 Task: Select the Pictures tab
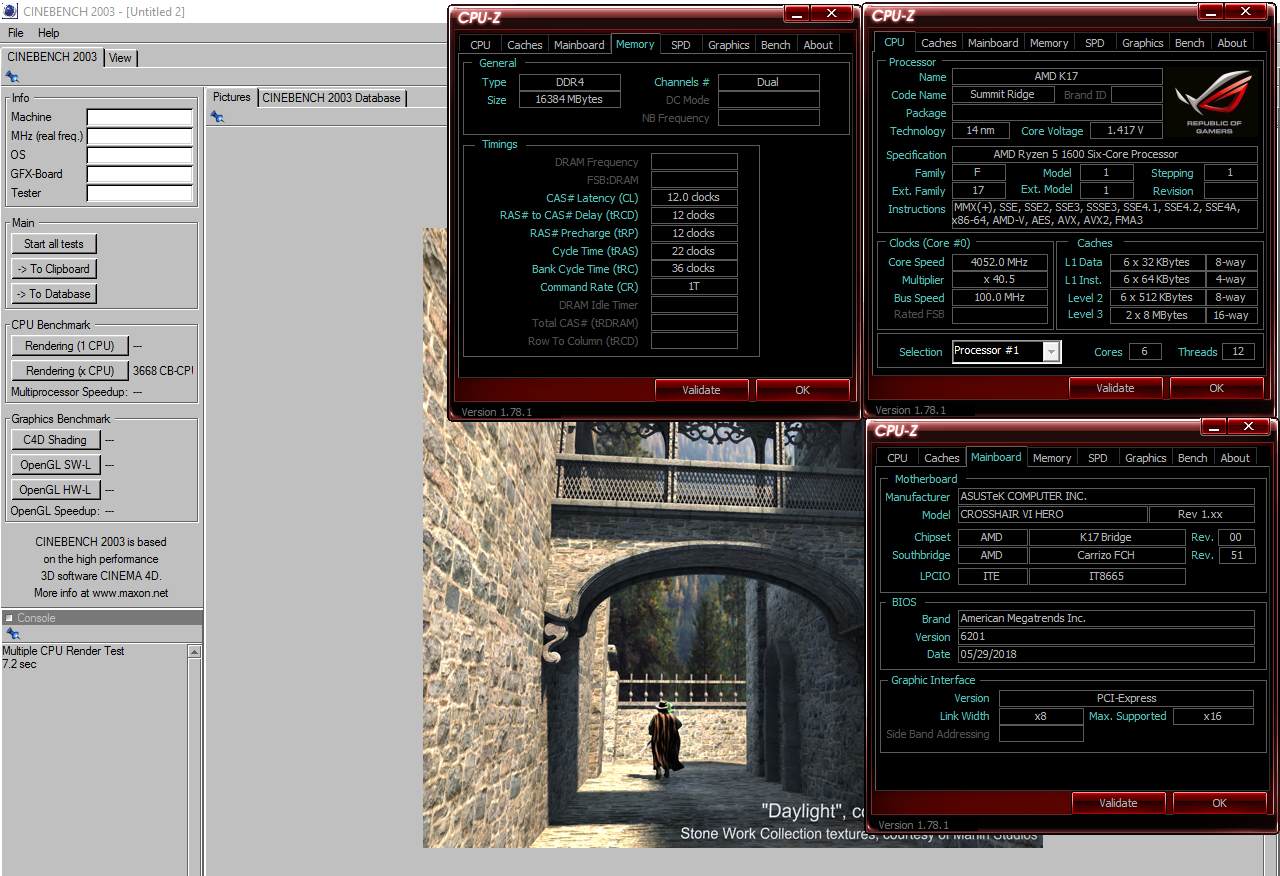(x=231, y=97)
